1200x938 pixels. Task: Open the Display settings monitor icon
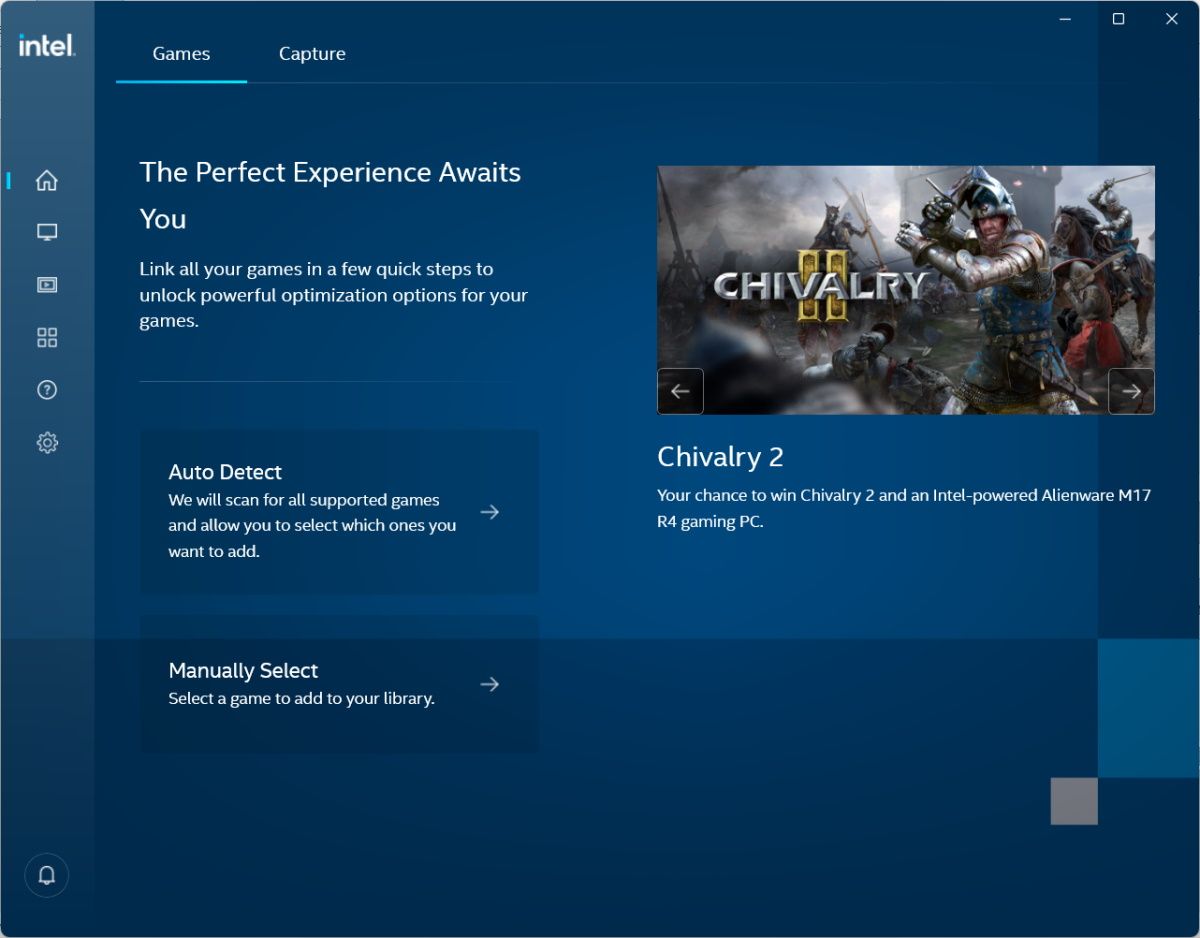pyautogui.click(x=47, y=232)
